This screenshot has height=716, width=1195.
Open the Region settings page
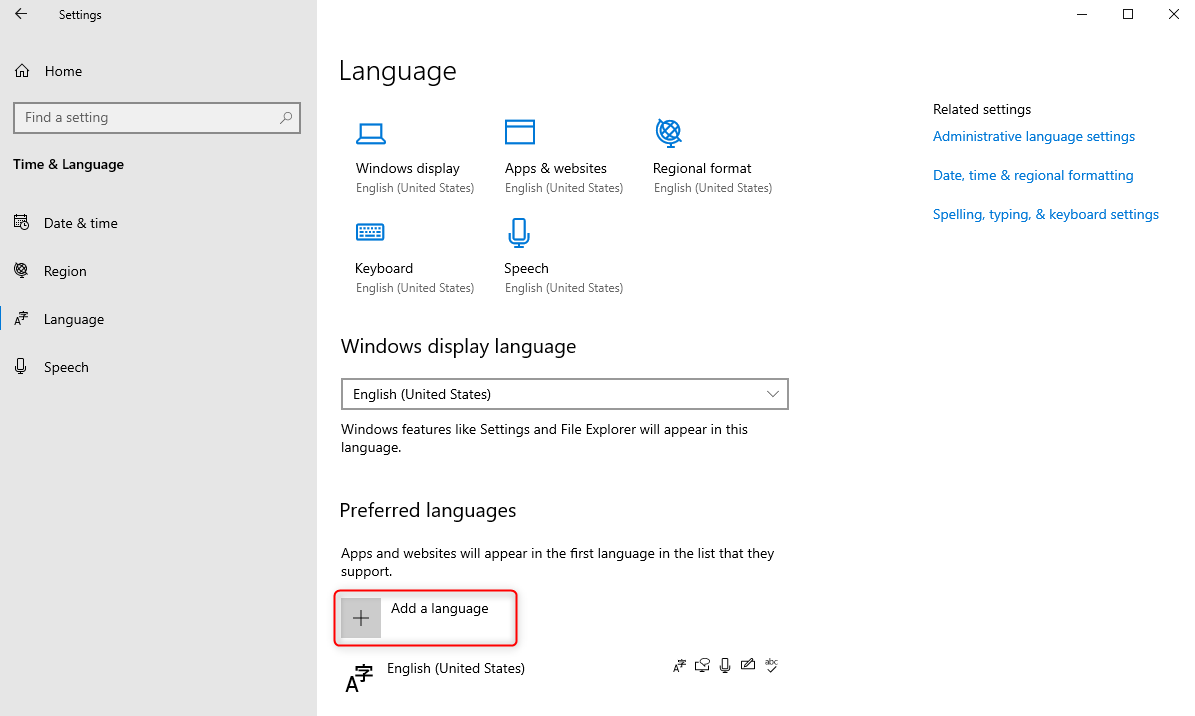[65, 271]
